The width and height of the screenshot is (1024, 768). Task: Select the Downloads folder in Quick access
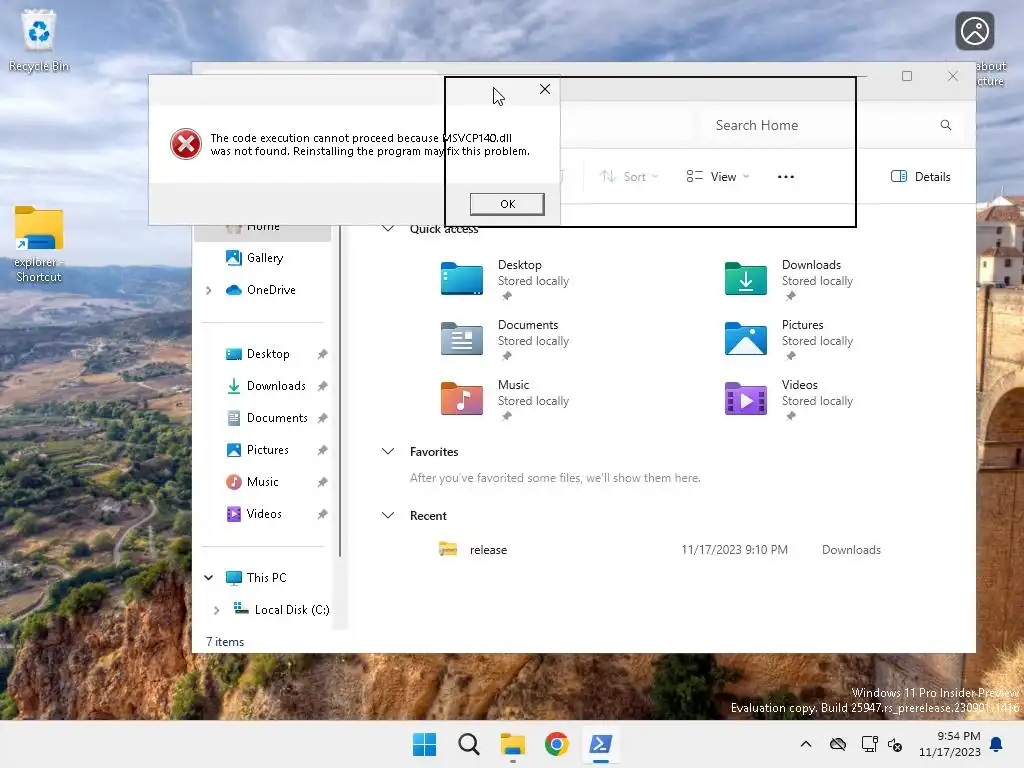(790, 280)
